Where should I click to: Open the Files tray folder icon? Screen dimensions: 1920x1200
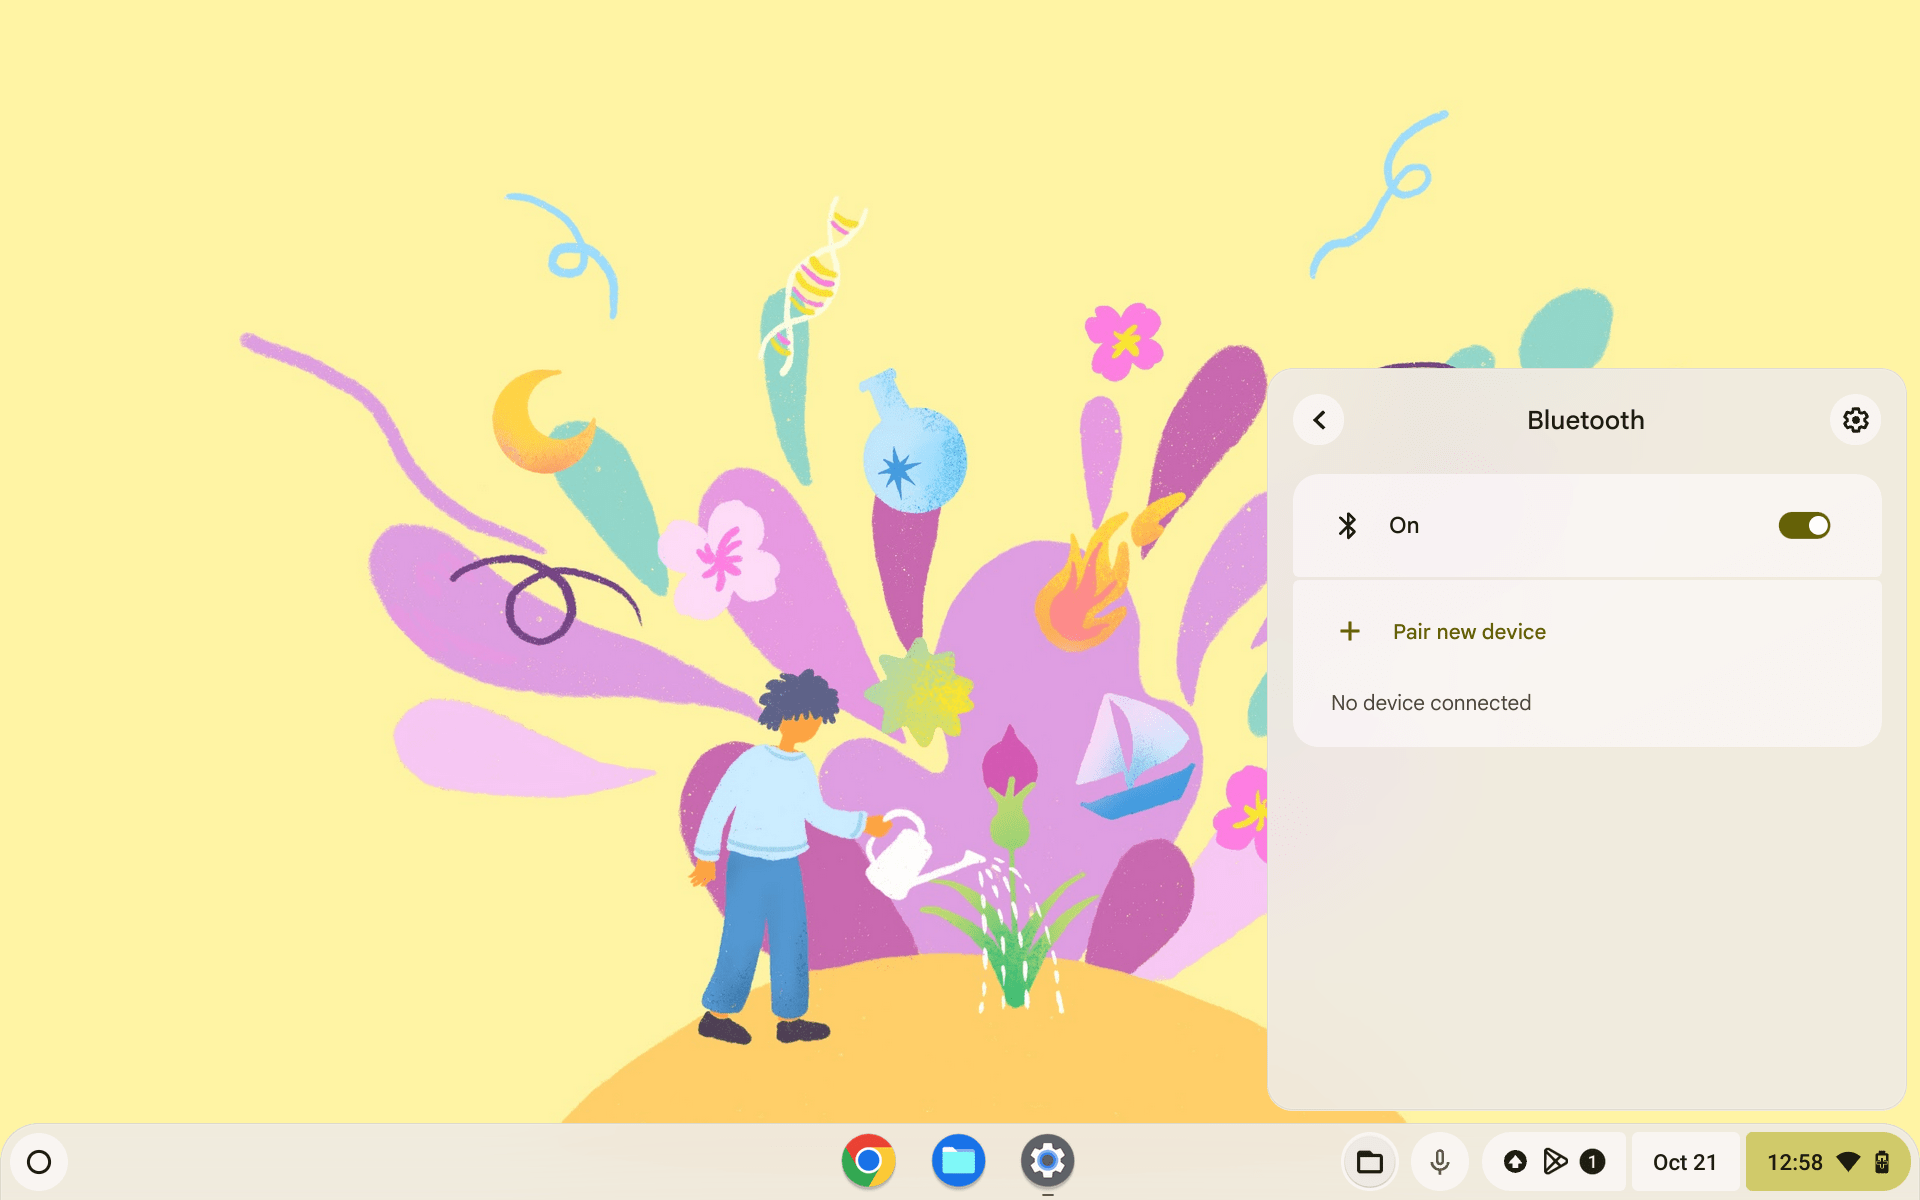[x=1369, y=1161]
